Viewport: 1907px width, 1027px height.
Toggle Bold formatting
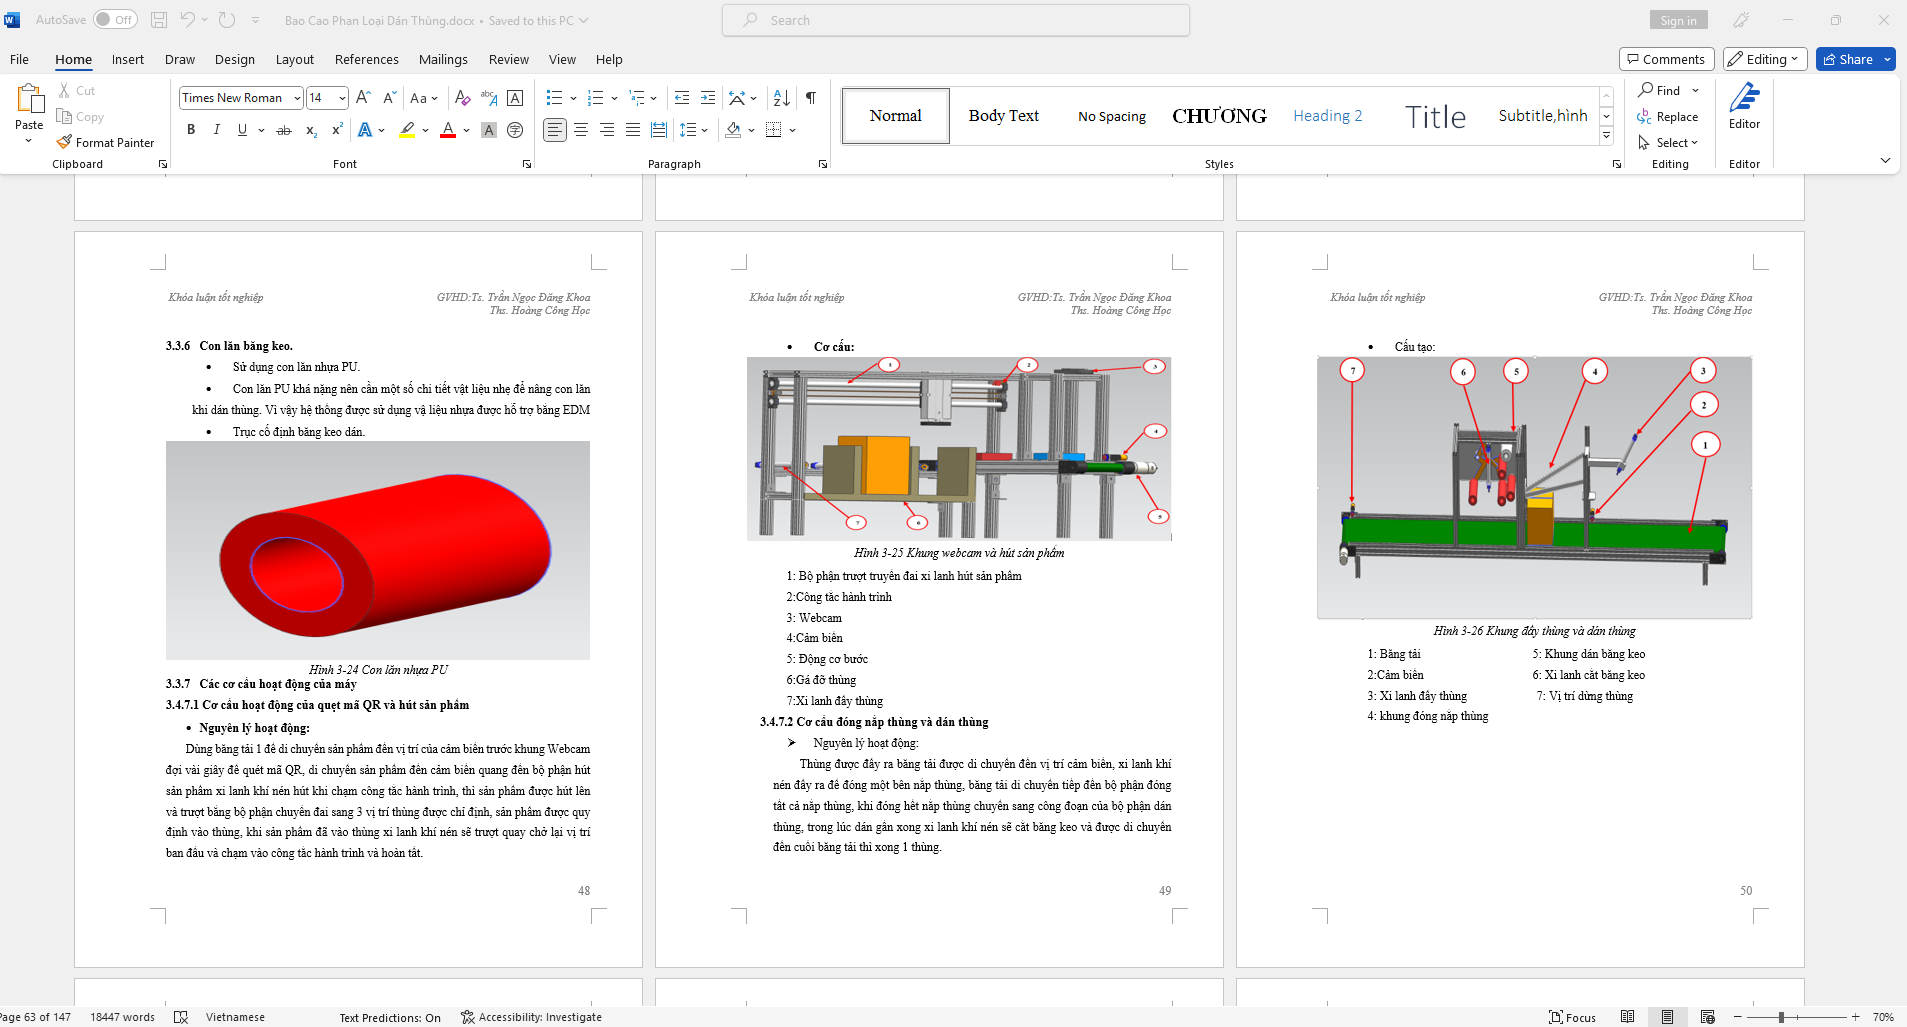coord(191,130)
